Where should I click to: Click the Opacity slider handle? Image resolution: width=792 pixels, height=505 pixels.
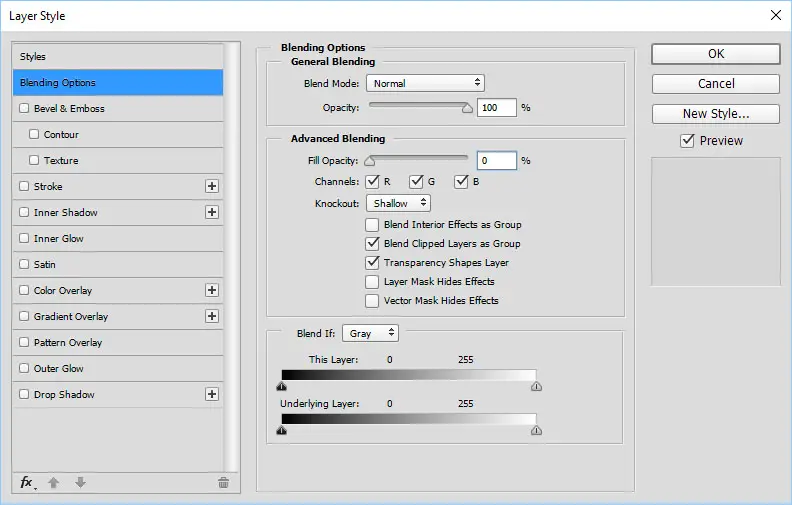[x=467, y=108]
